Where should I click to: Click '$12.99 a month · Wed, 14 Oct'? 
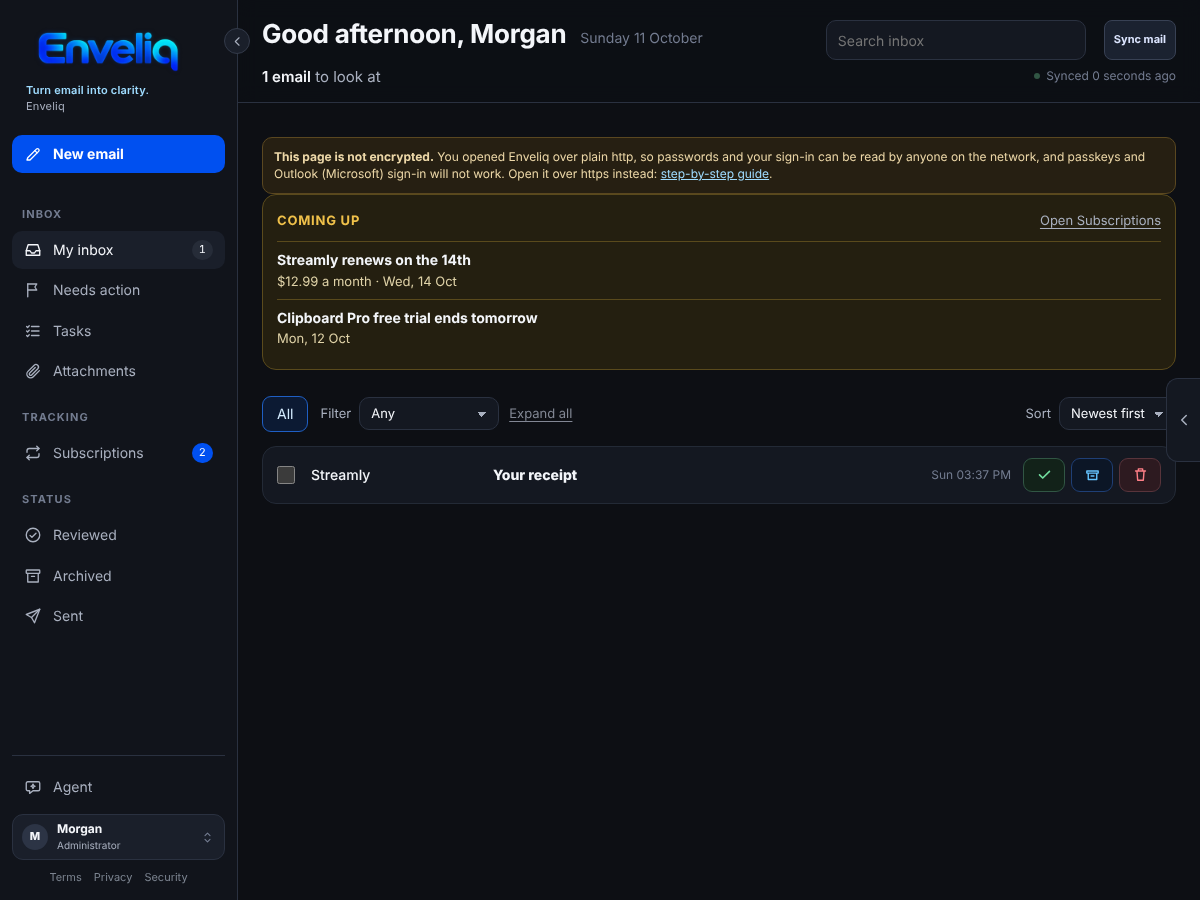(367, 282)
